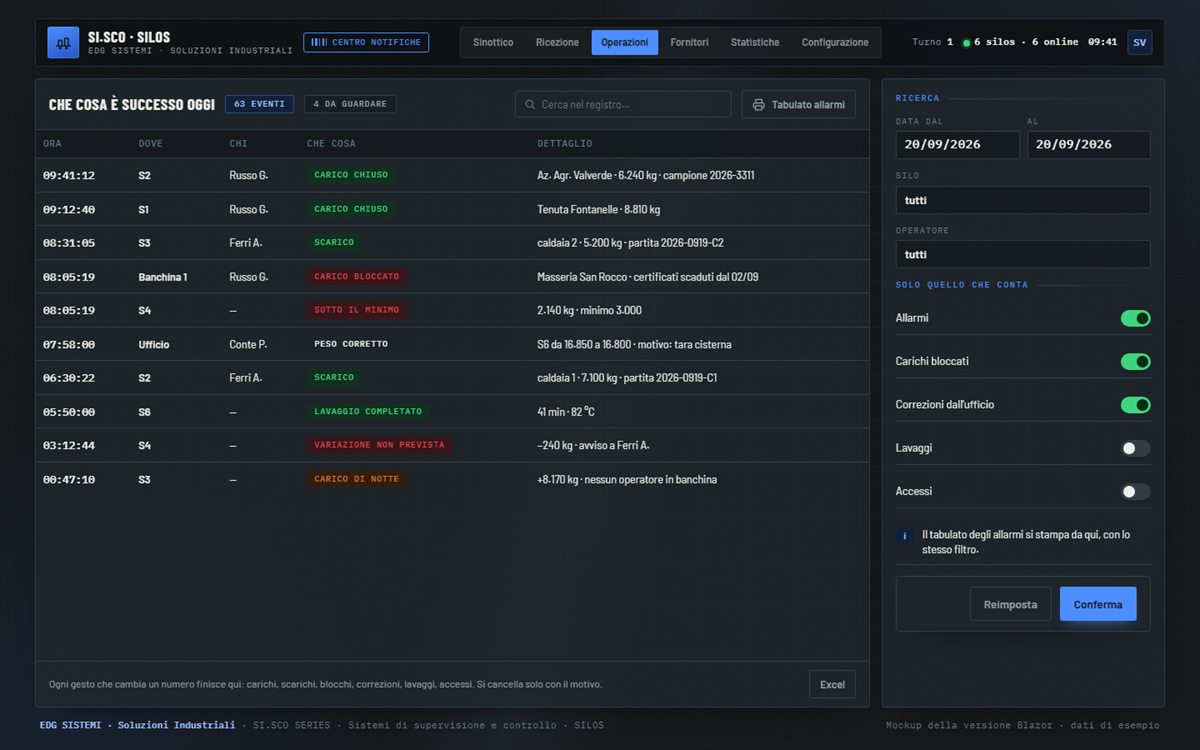Click the 08:31:05 timestamp cell
Screen dimensions: 1200x750
69,243
